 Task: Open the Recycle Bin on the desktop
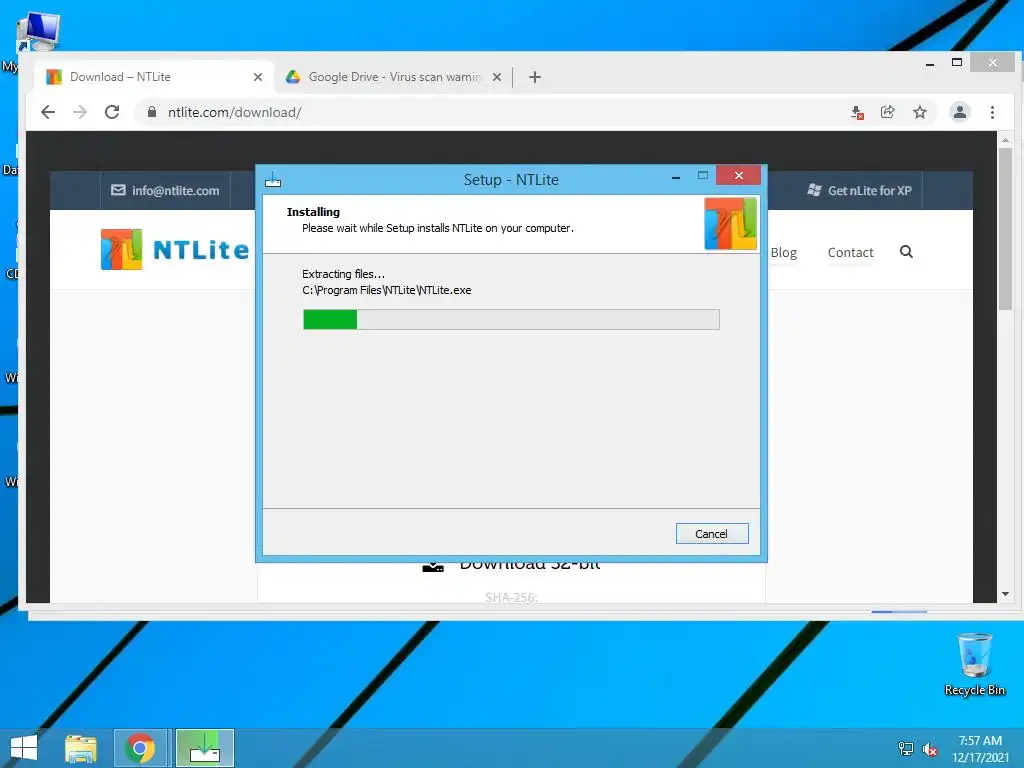975,664
